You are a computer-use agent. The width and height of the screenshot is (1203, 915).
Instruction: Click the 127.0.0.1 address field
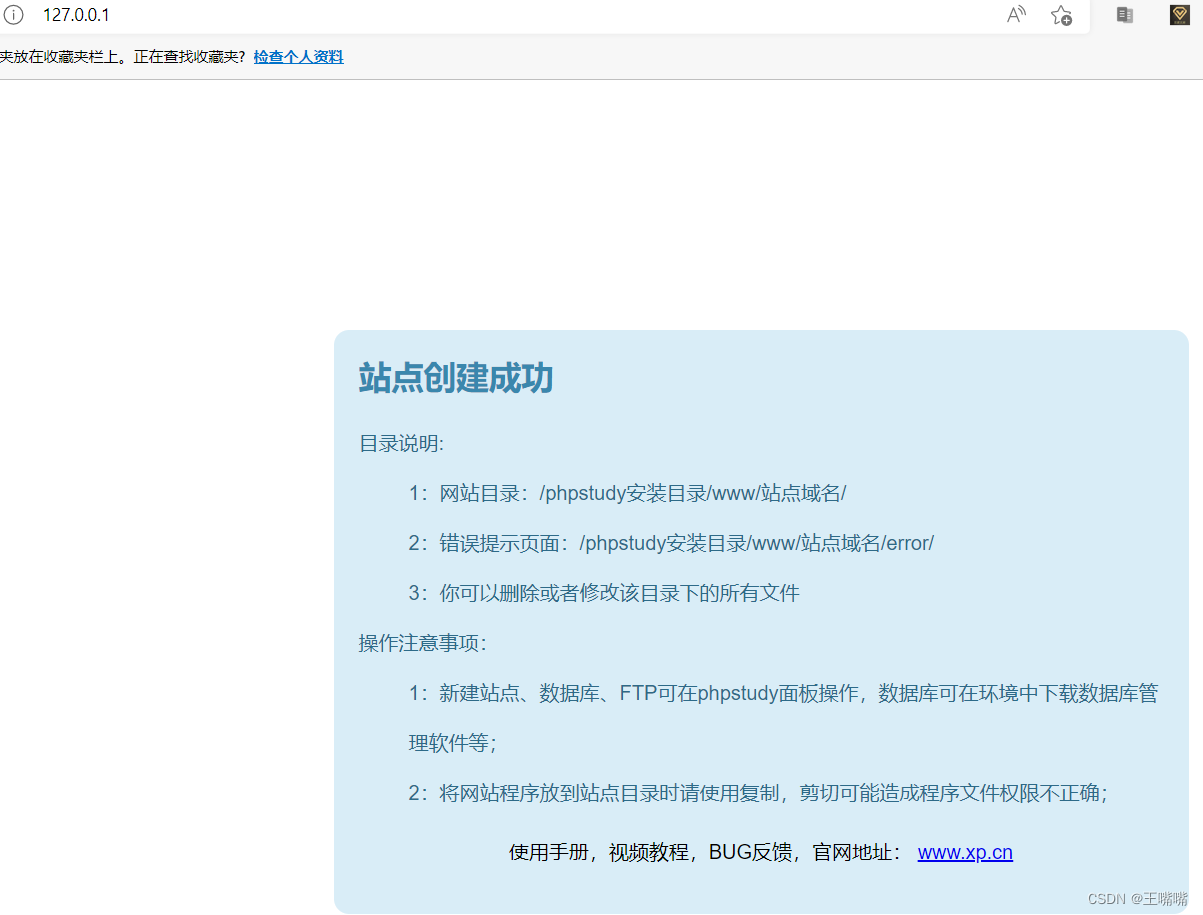76,15
